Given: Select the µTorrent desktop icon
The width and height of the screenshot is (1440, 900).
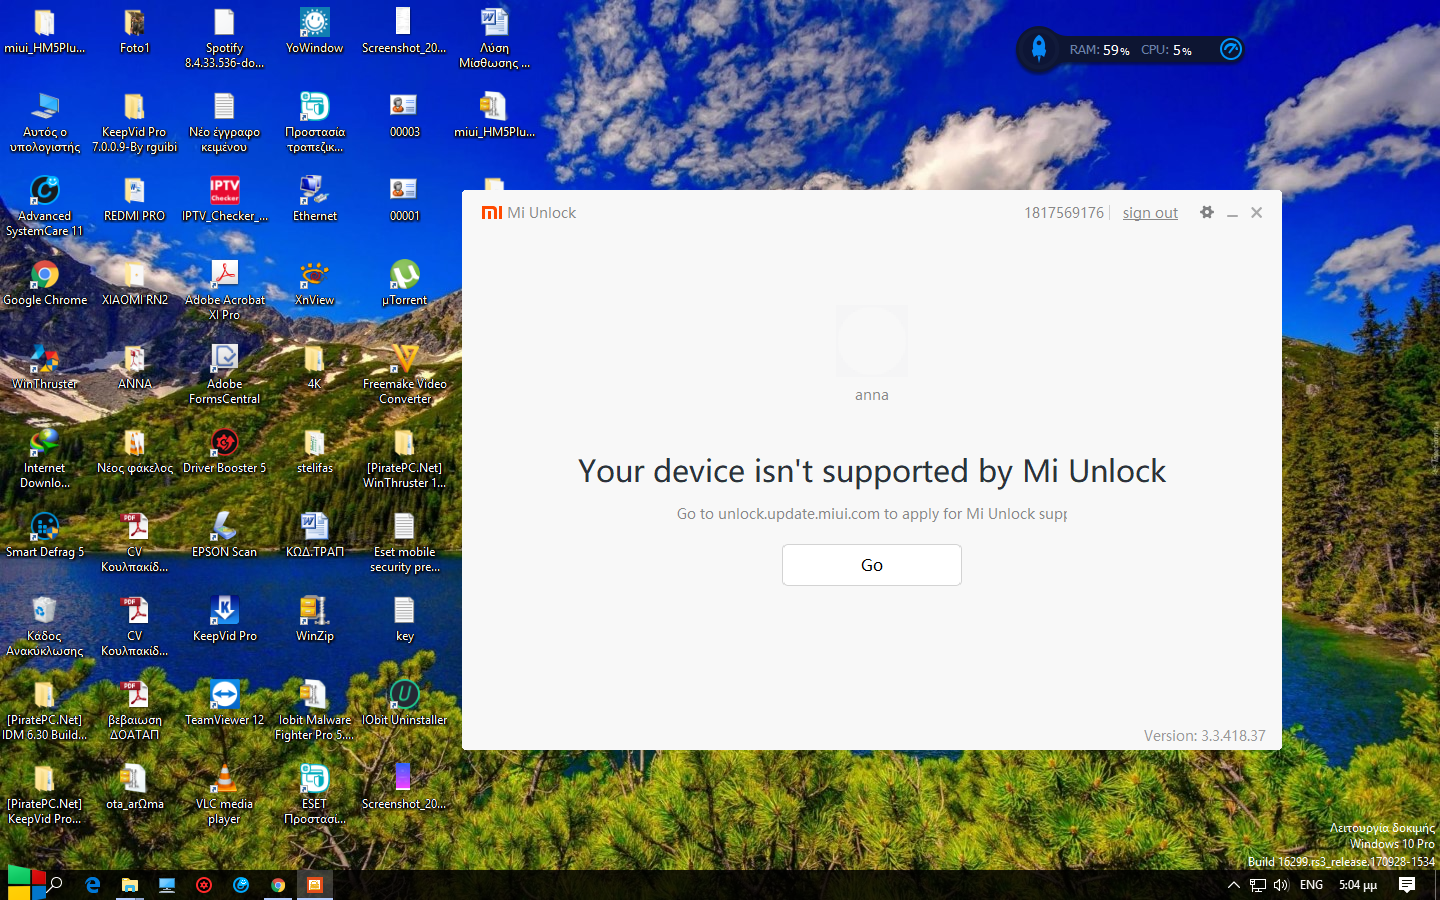Looking at the screenshot, I should point(405,283).
